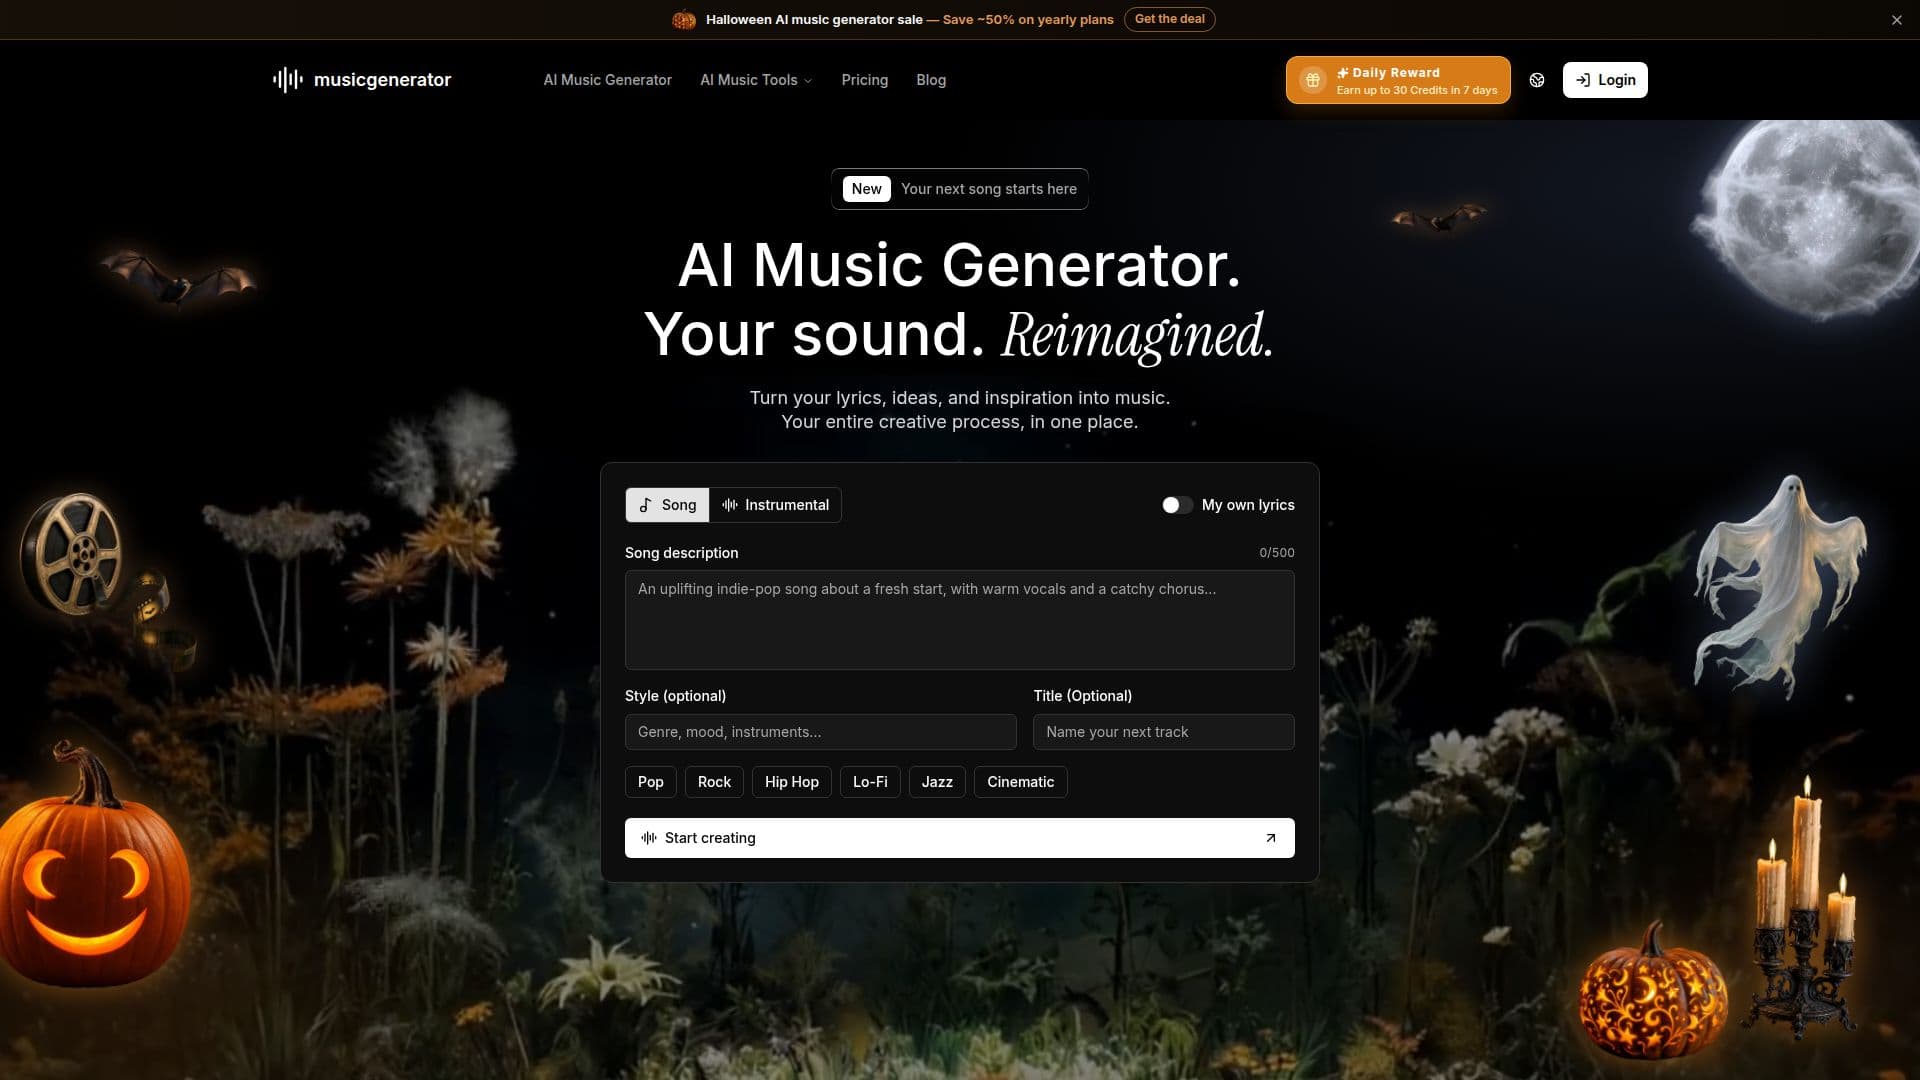Select the Cinematic style chip
The image size is (1920, 1080).
pos(1020,782)
